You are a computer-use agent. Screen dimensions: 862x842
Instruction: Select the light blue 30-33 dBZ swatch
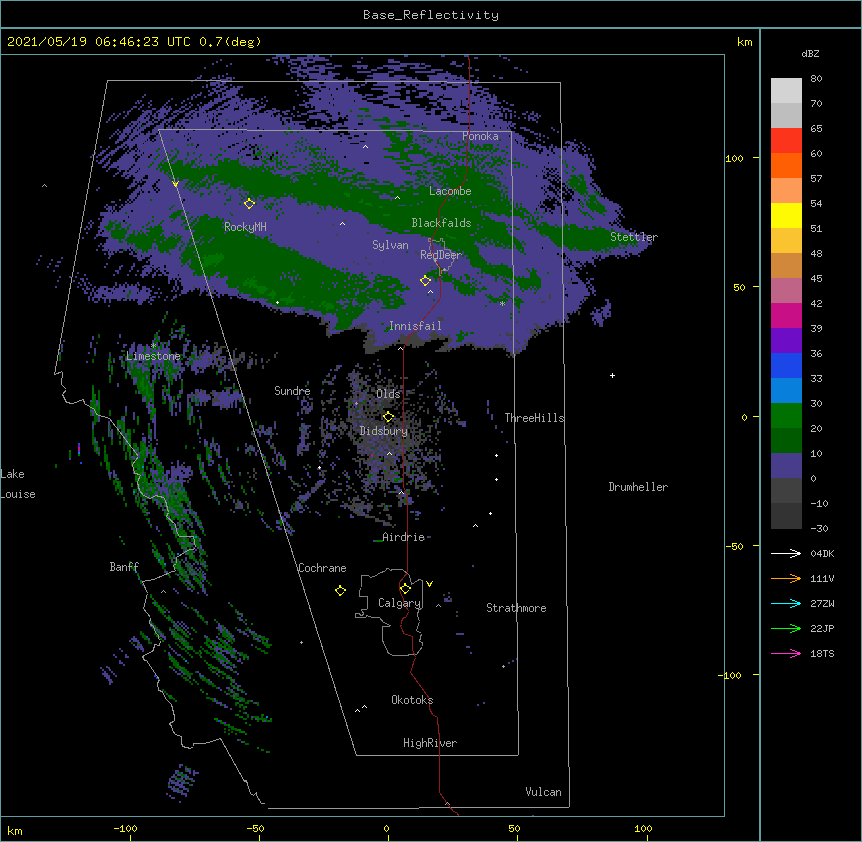click(786, 391)
